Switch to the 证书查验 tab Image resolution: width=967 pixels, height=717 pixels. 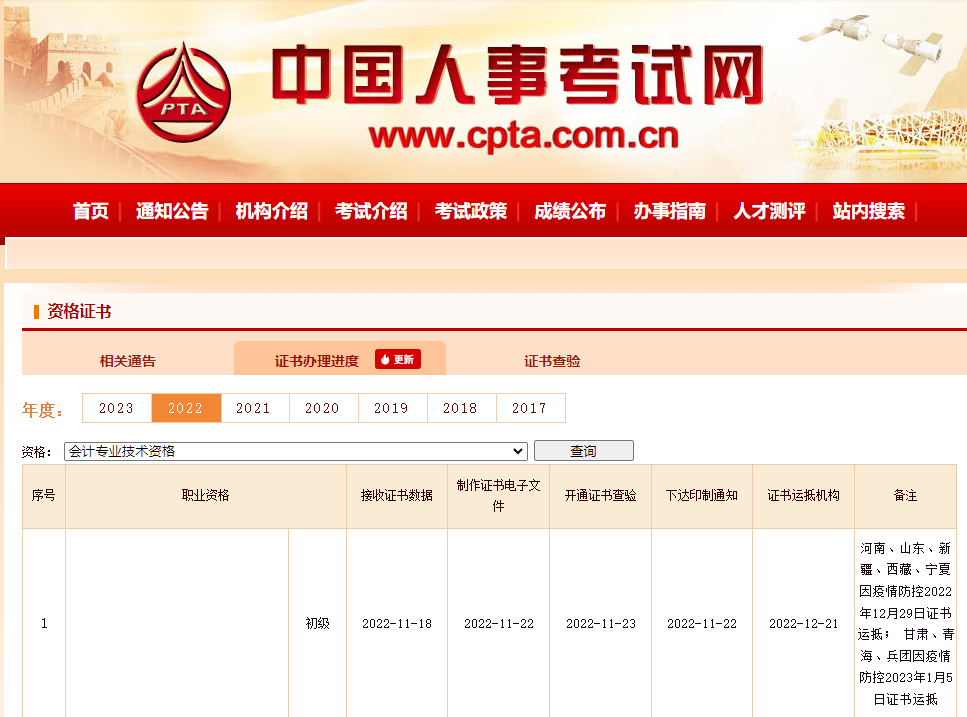click(552, 361)
